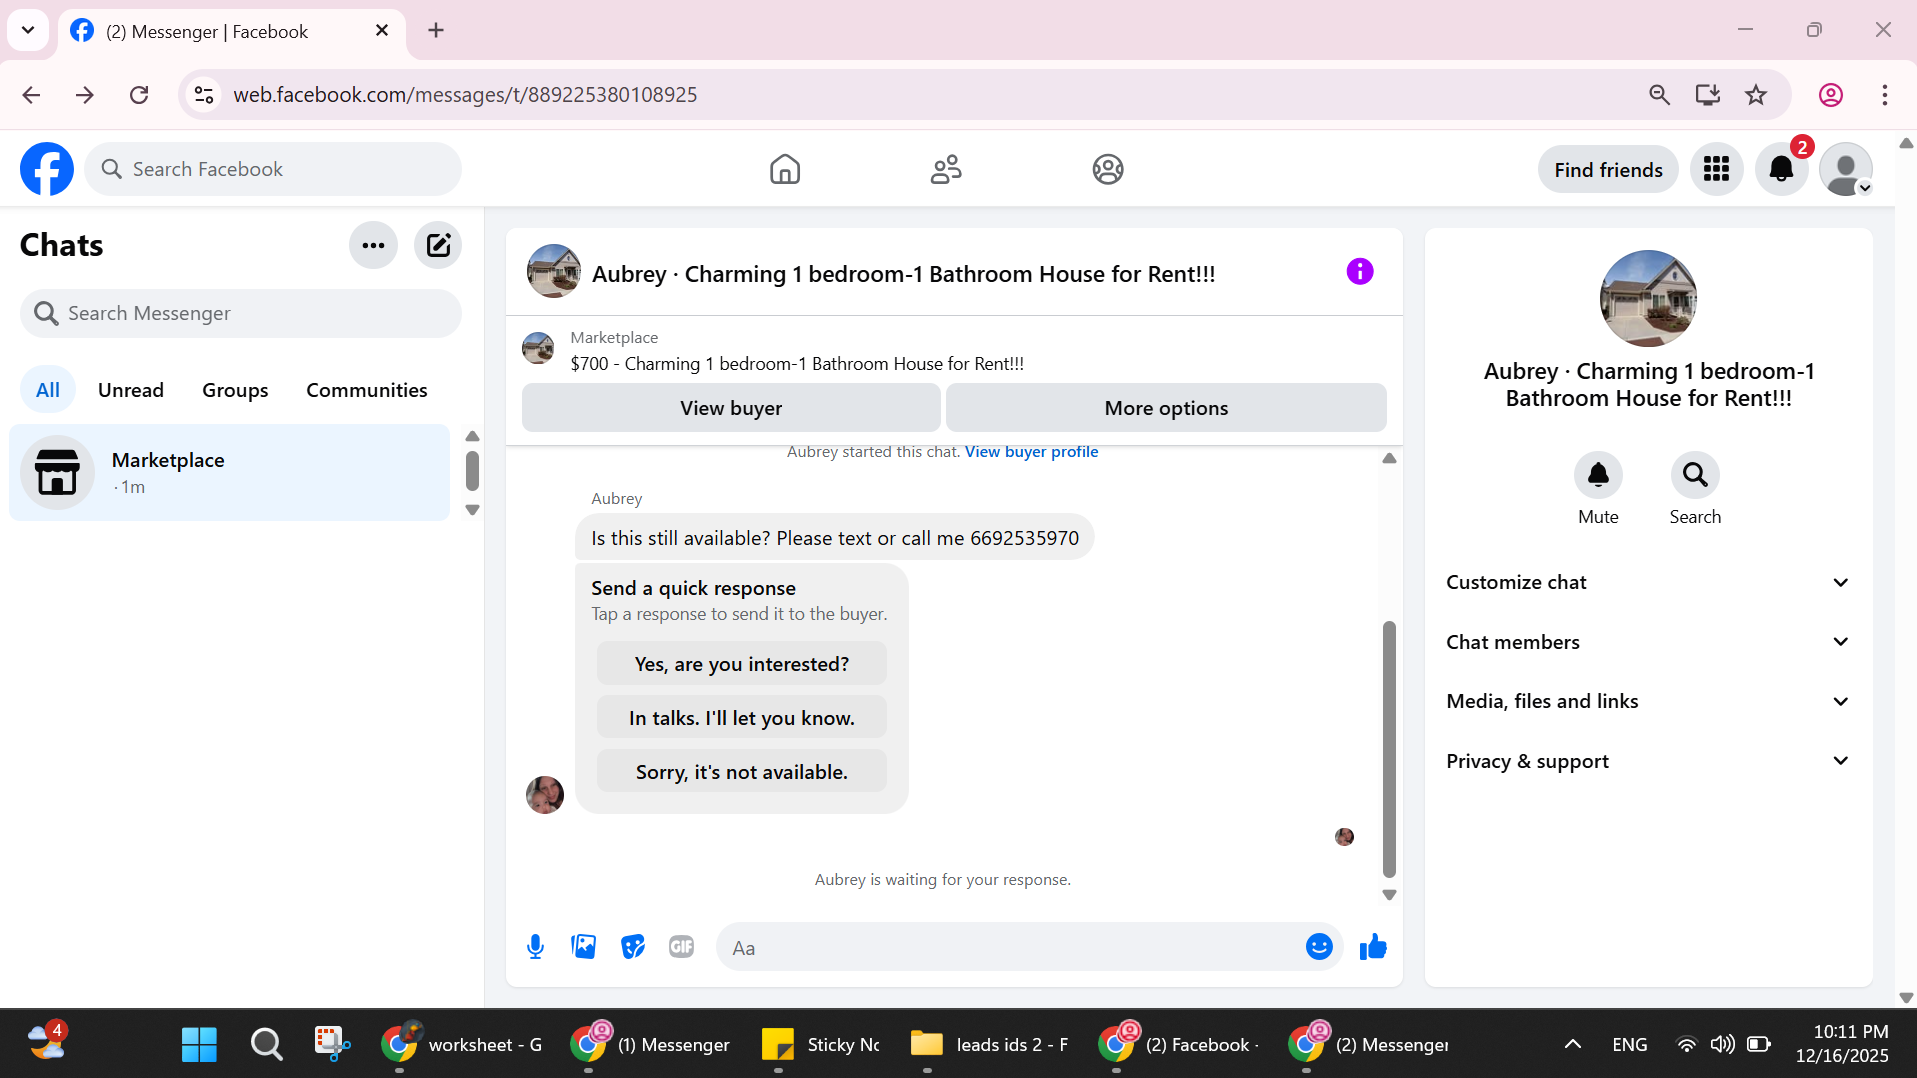Click the Search Messenger field

pyautogui.click(x=241, y=313)
